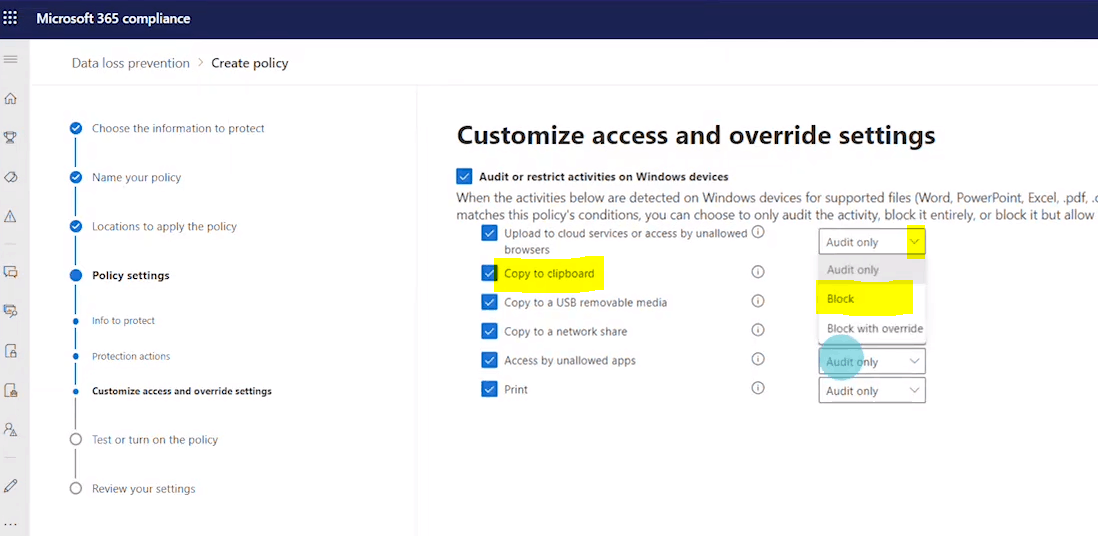Select Customize access and override settings sub-step
Image resolution: width=1098 pixels, height=536 pixels.
(182, 391)
